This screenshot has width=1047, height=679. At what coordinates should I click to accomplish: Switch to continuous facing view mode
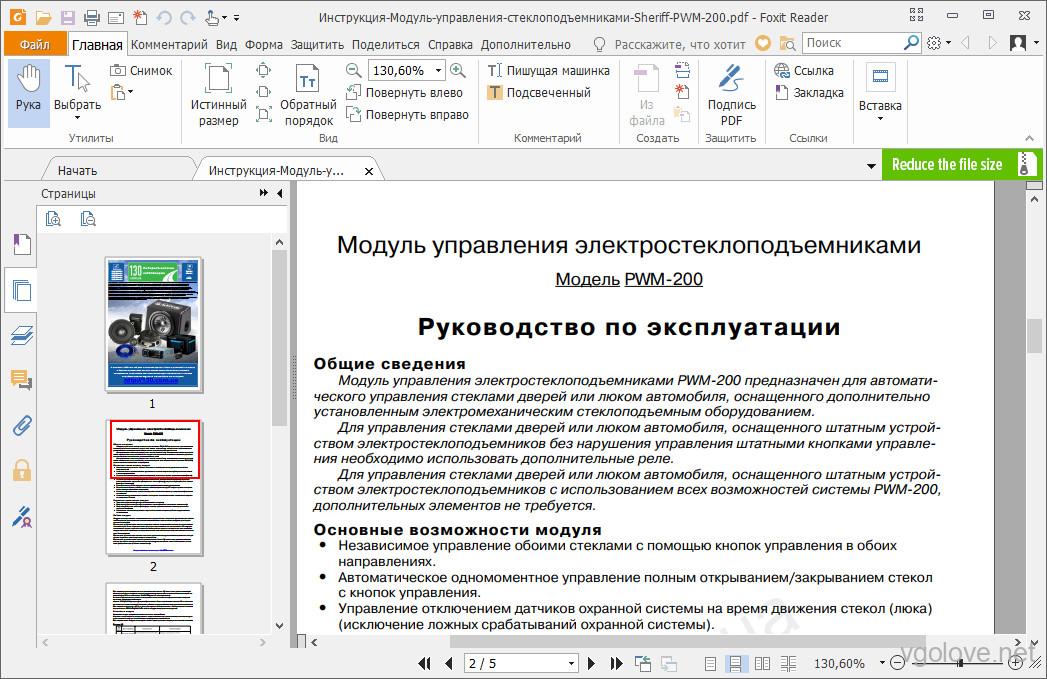pyautogui.click(x=789, y=663)
